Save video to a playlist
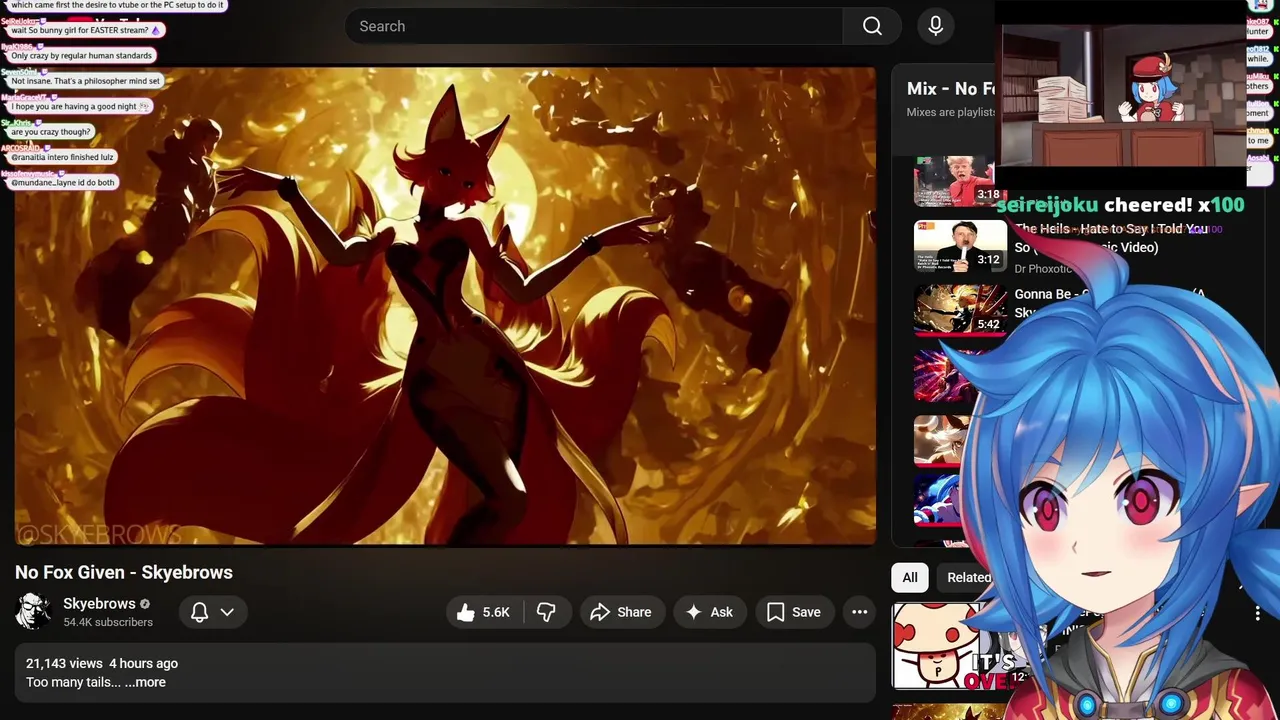 click(x=794, y=612)
